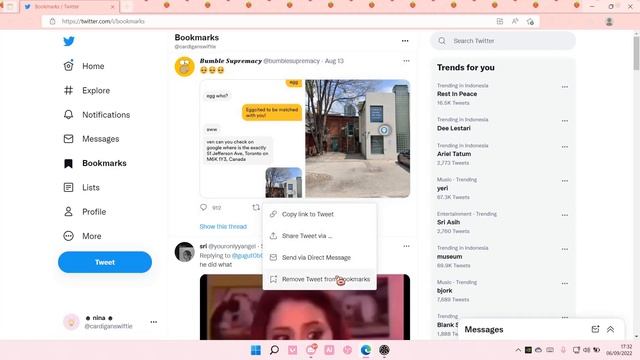Click reply icon under Bumble Supremacy tweet
Viewport: 640px width, 360px height.
pos(204,207)
